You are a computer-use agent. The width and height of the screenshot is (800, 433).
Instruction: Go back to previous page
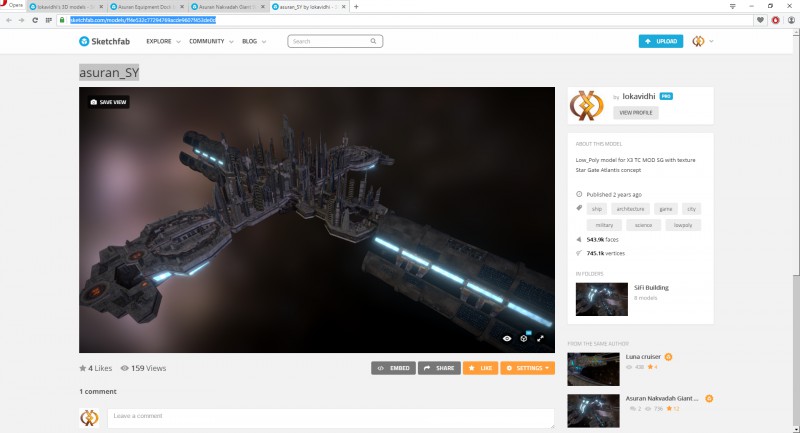pos(9,20)
